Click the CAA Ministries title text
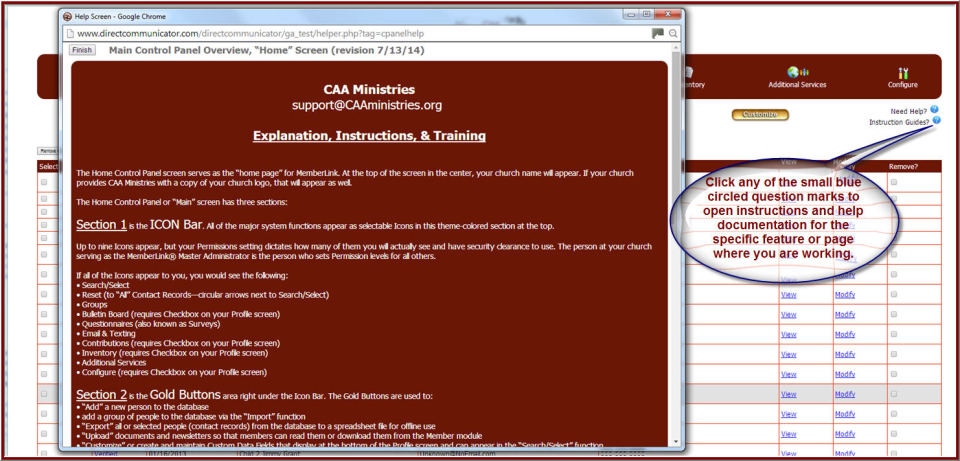Image resolution: width=960 pixels, height=461 pixels. click(x=369, y=90)
